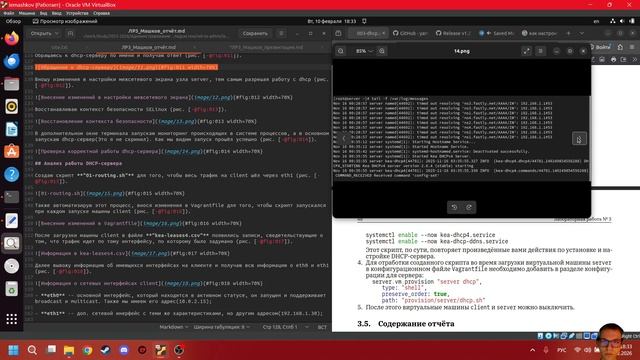Open the Help icon in the dock
The image size is (640, 360).
tap(11, 175)
